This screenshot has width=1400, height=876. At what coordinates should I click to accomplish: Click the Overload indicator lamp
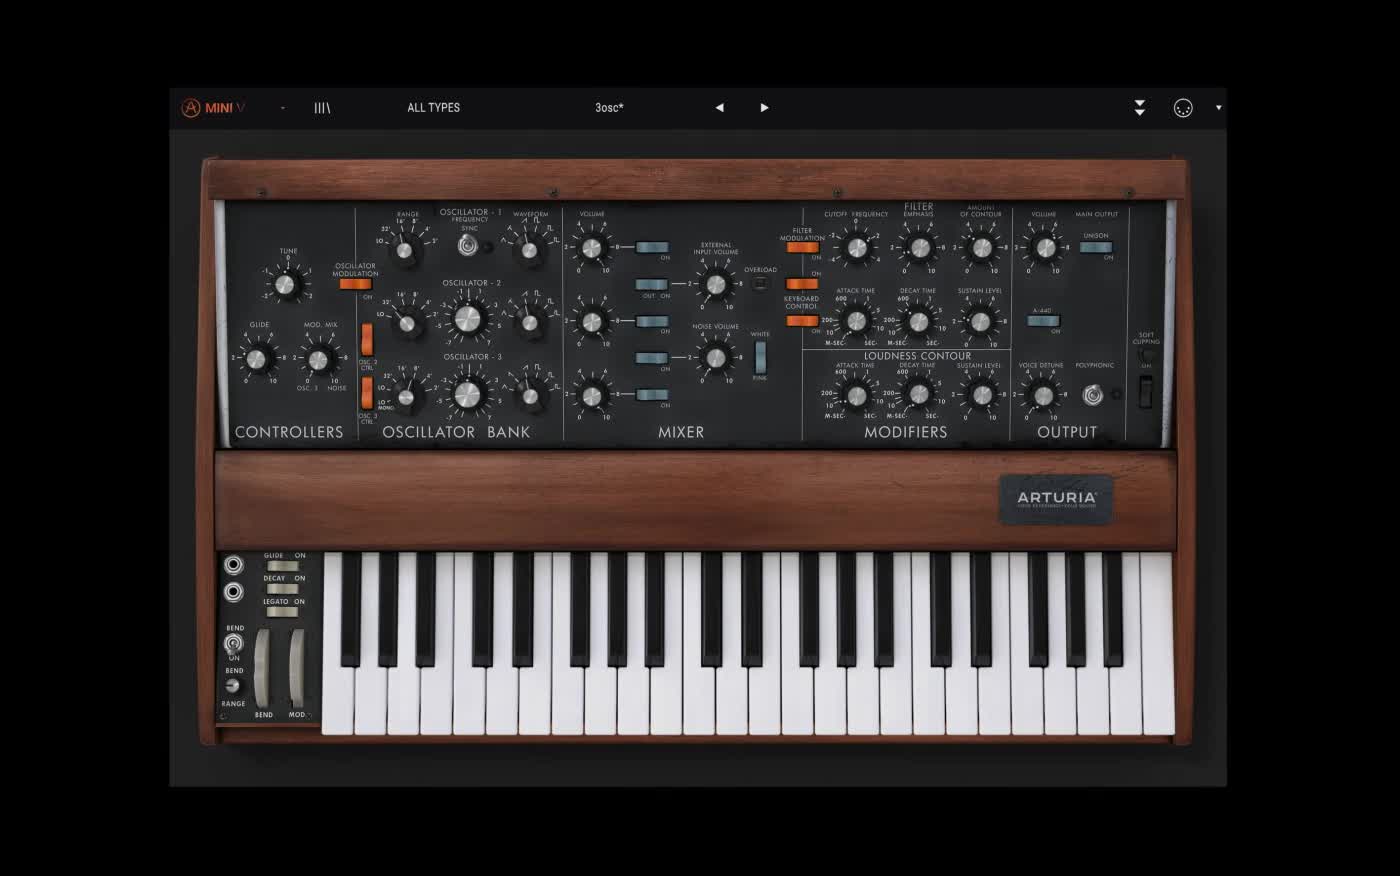pyautogui.click(x=760, y=283)
